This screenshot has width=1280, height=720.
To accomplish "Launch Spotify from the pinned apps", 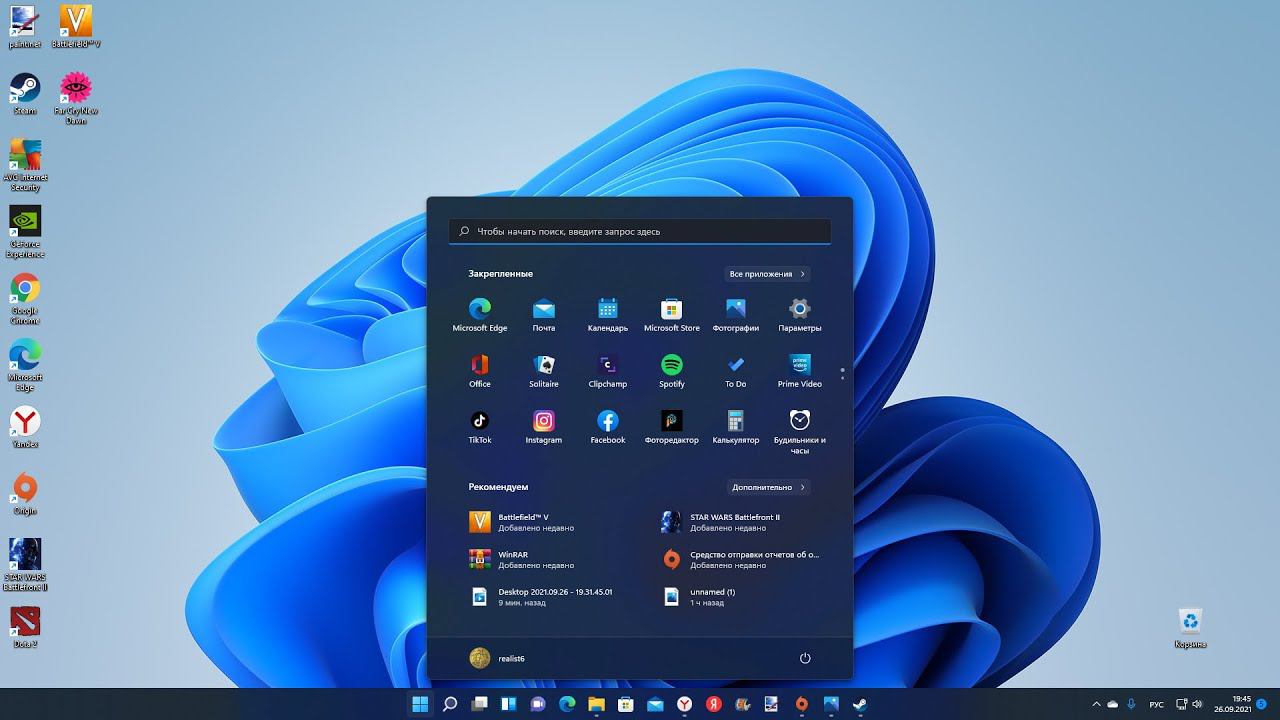I will pos(672,370).
